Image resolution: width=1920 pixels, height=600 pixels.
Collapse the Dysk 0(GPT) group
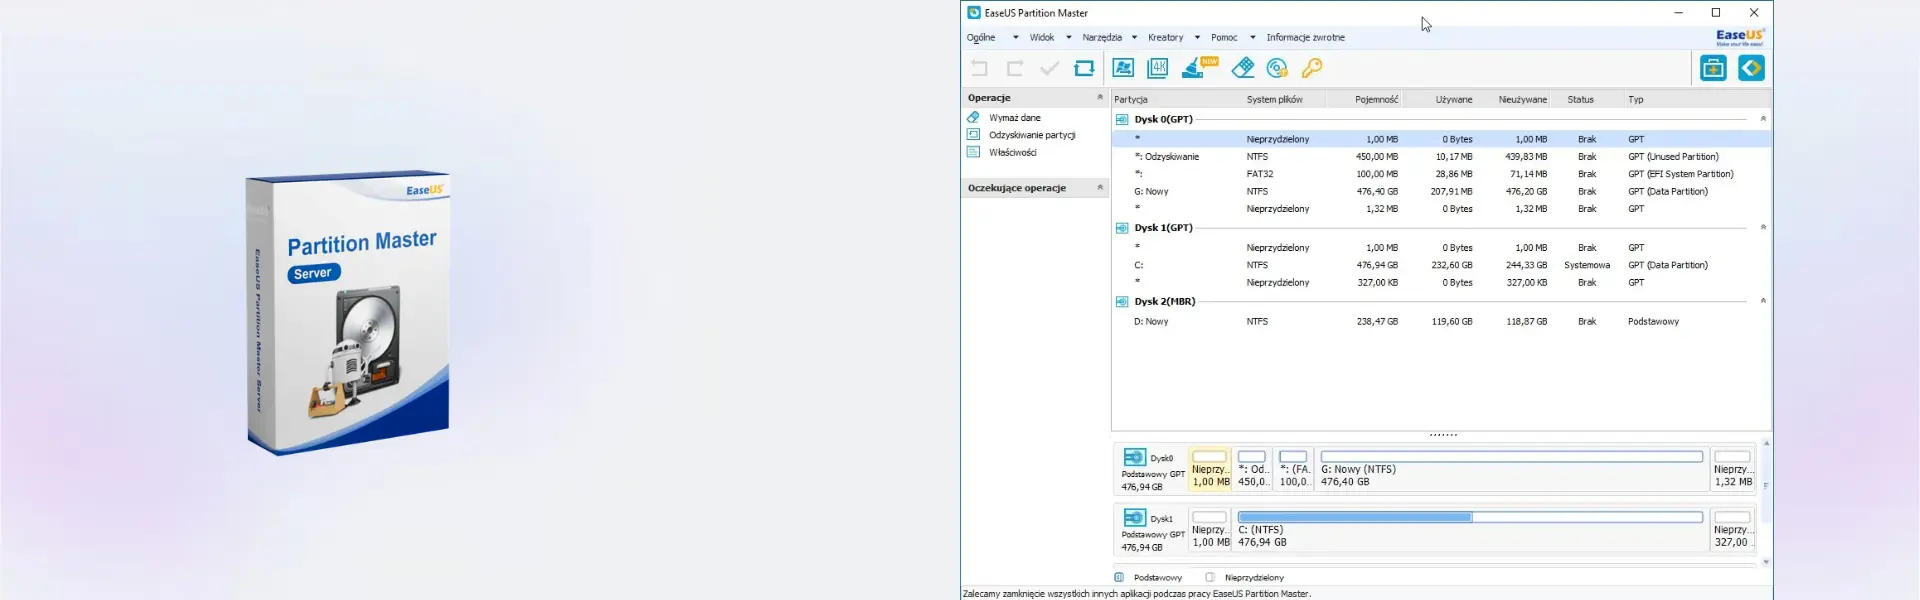1763,118
